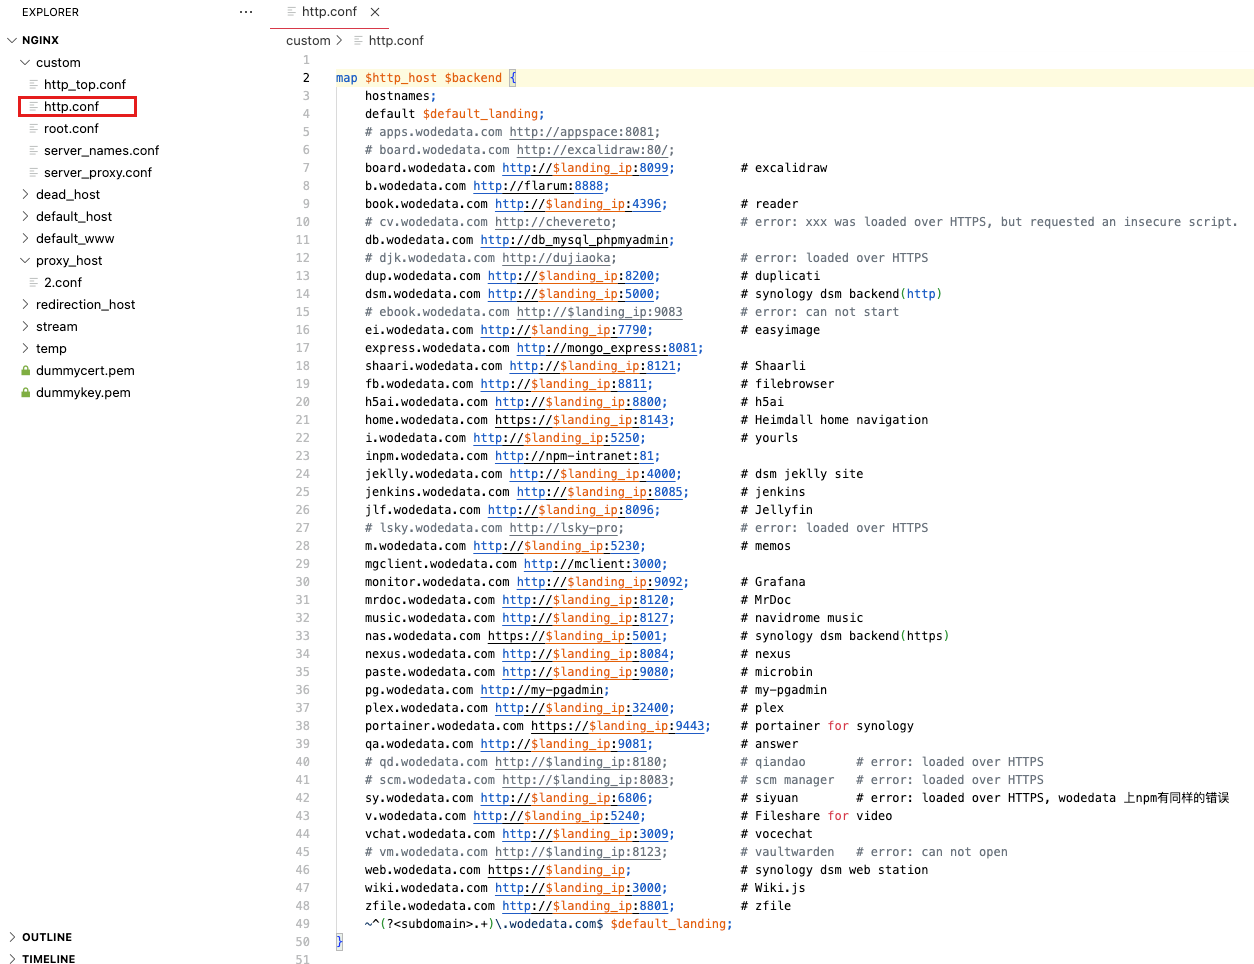
Task: Collapse the custom folder
Action: (x=25, y=62)
